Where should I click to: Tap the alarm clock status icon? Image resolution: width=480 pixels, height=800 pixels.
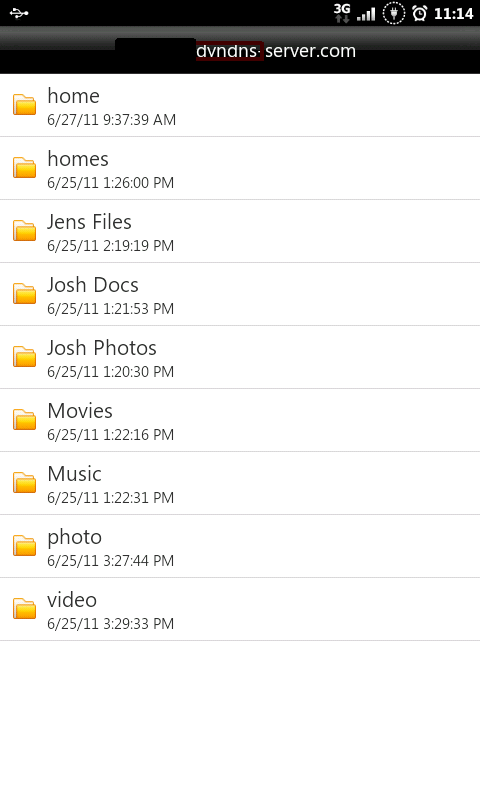(419, 13)
